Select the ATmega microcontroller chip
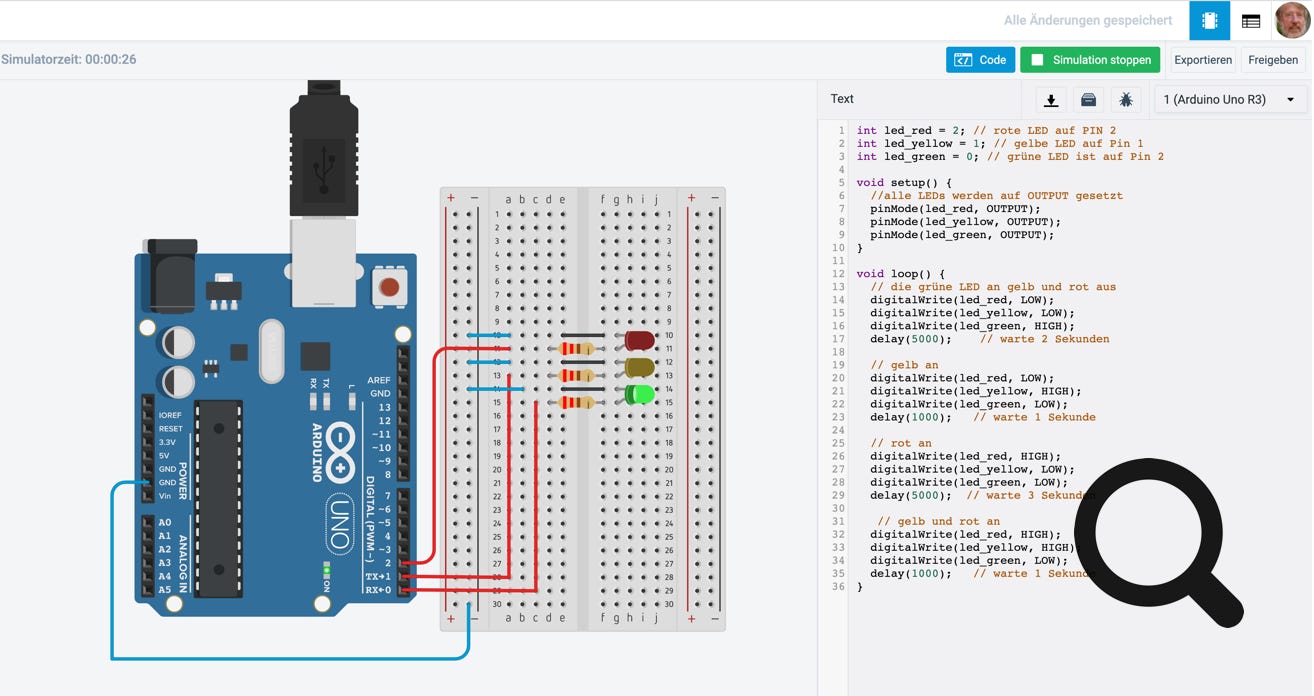Image resolution: width=1314 pixels, height=696 pixels. click(218, 498)
